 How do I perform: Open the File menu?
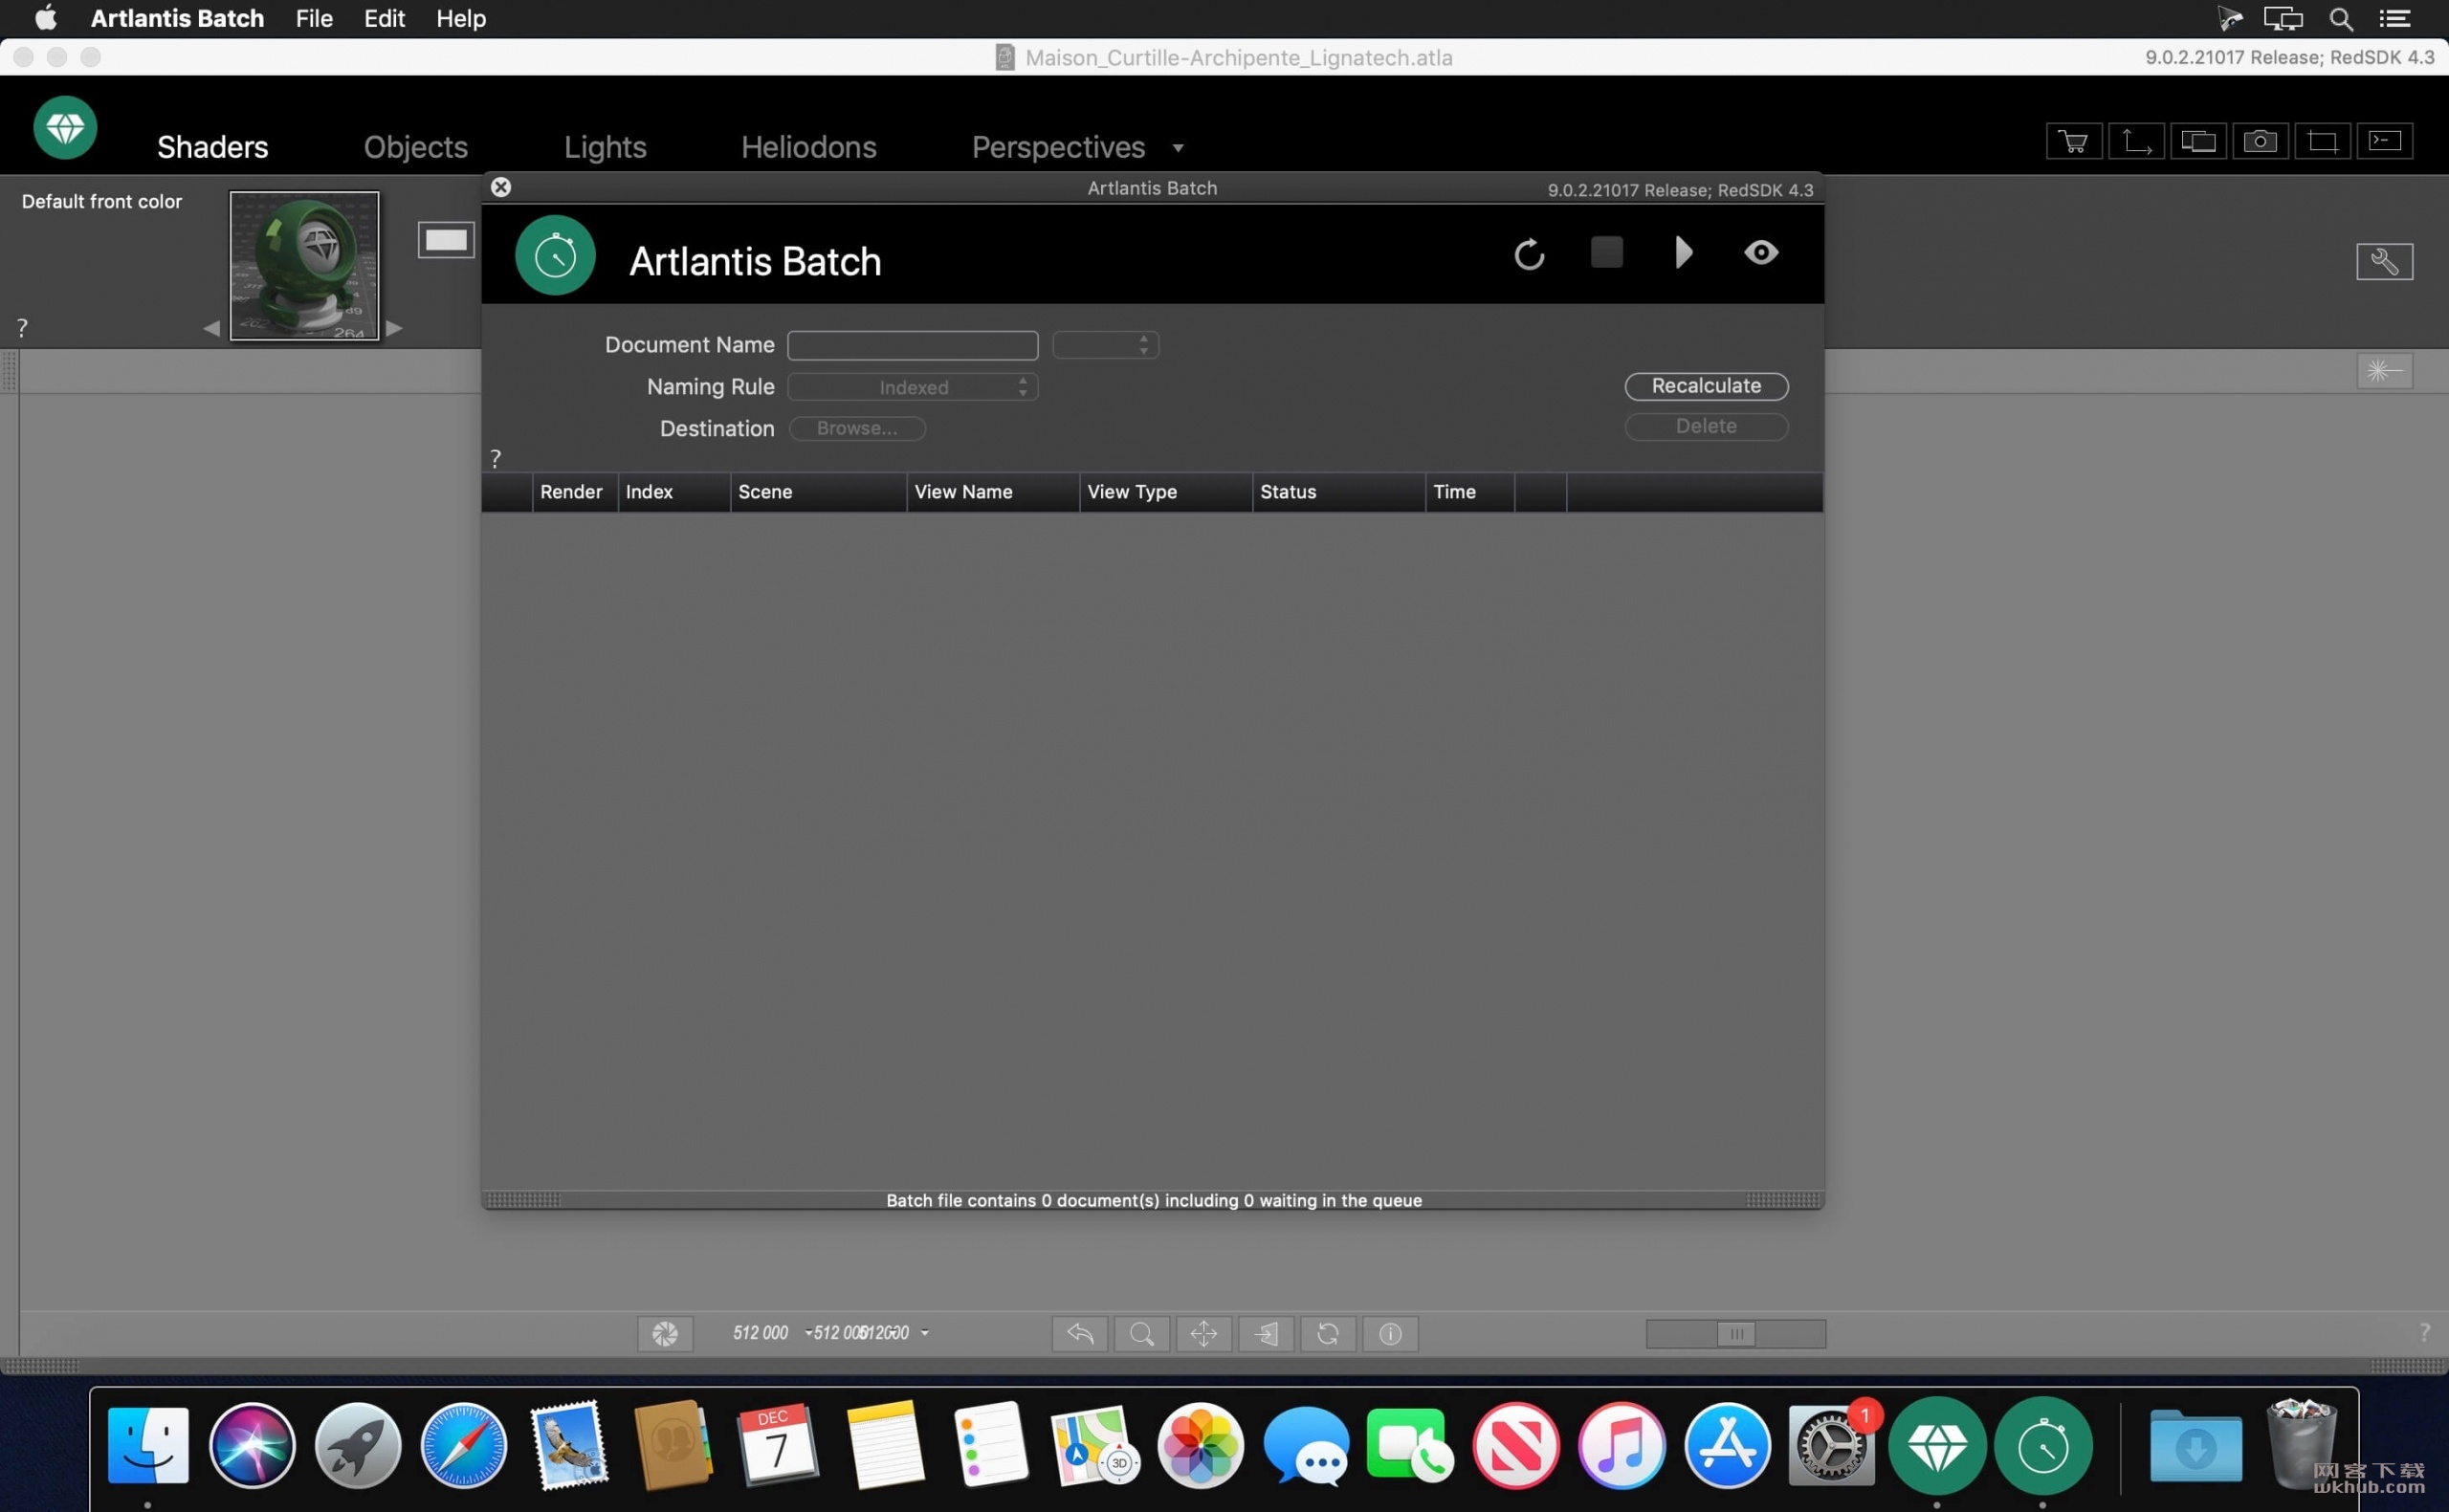314,18
